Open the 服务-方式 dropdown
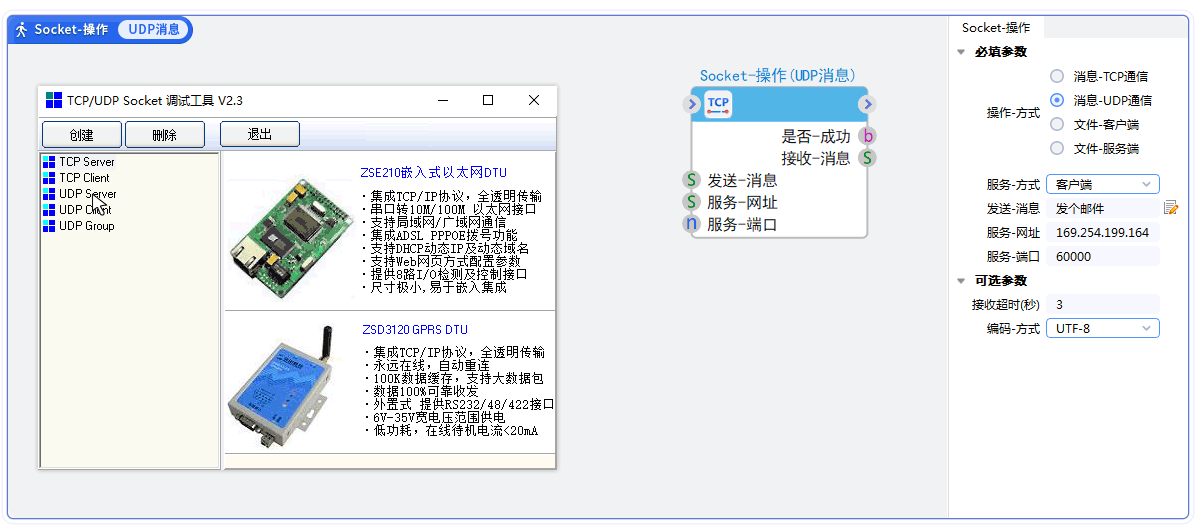 pos(1102,184)
